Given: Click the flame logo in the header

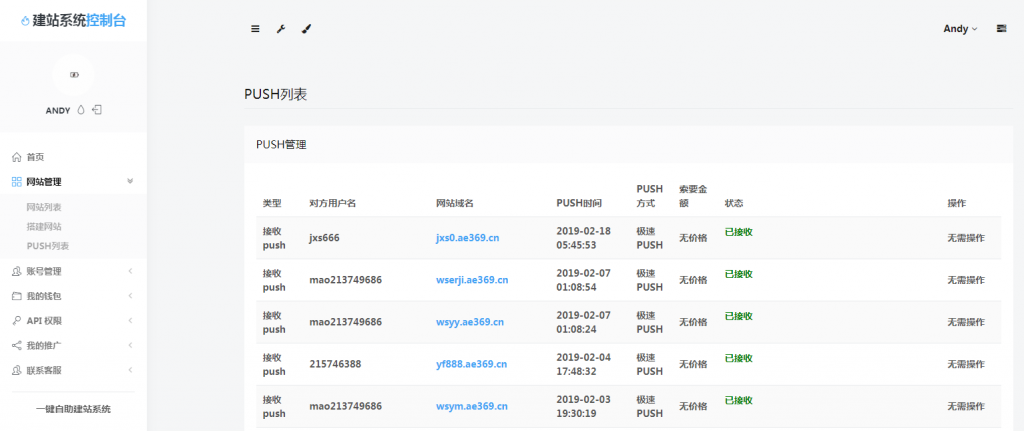Looking at the screenshot, I should 25,21.
